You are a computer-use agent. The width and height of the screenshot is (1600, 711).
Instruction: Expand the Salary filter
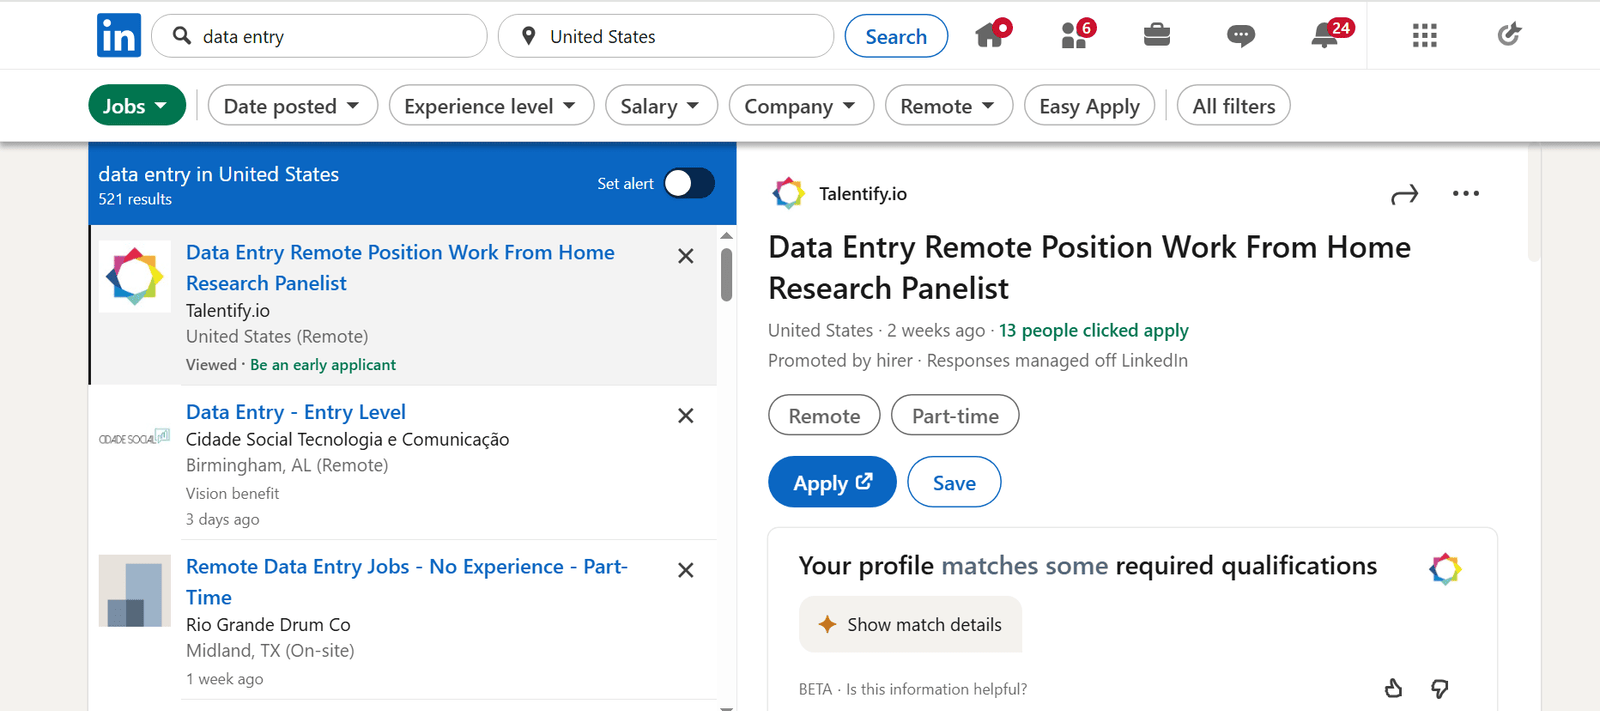[661, 105]
